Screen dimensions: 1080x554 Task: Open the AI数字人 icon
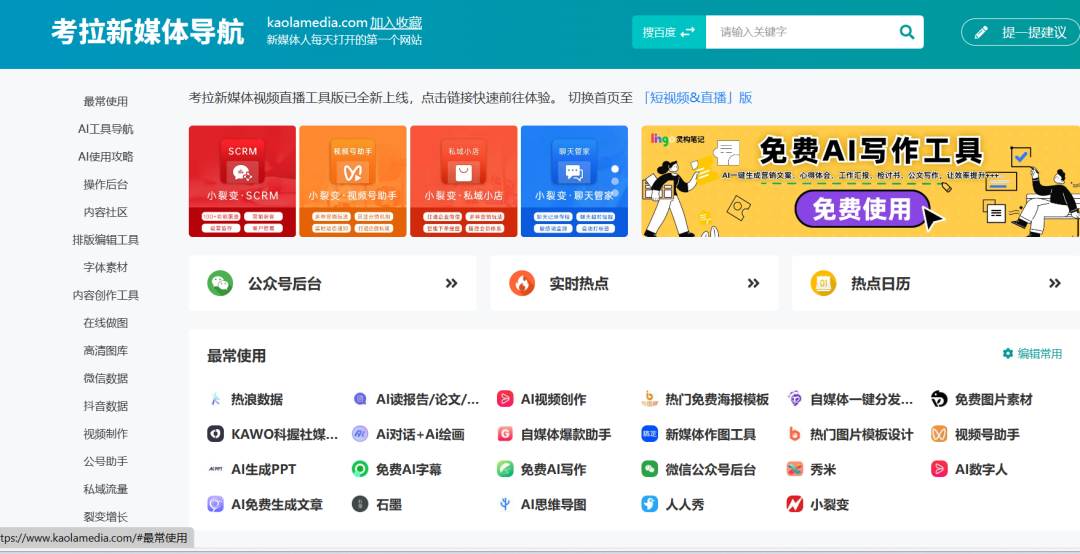click(939, 469)
